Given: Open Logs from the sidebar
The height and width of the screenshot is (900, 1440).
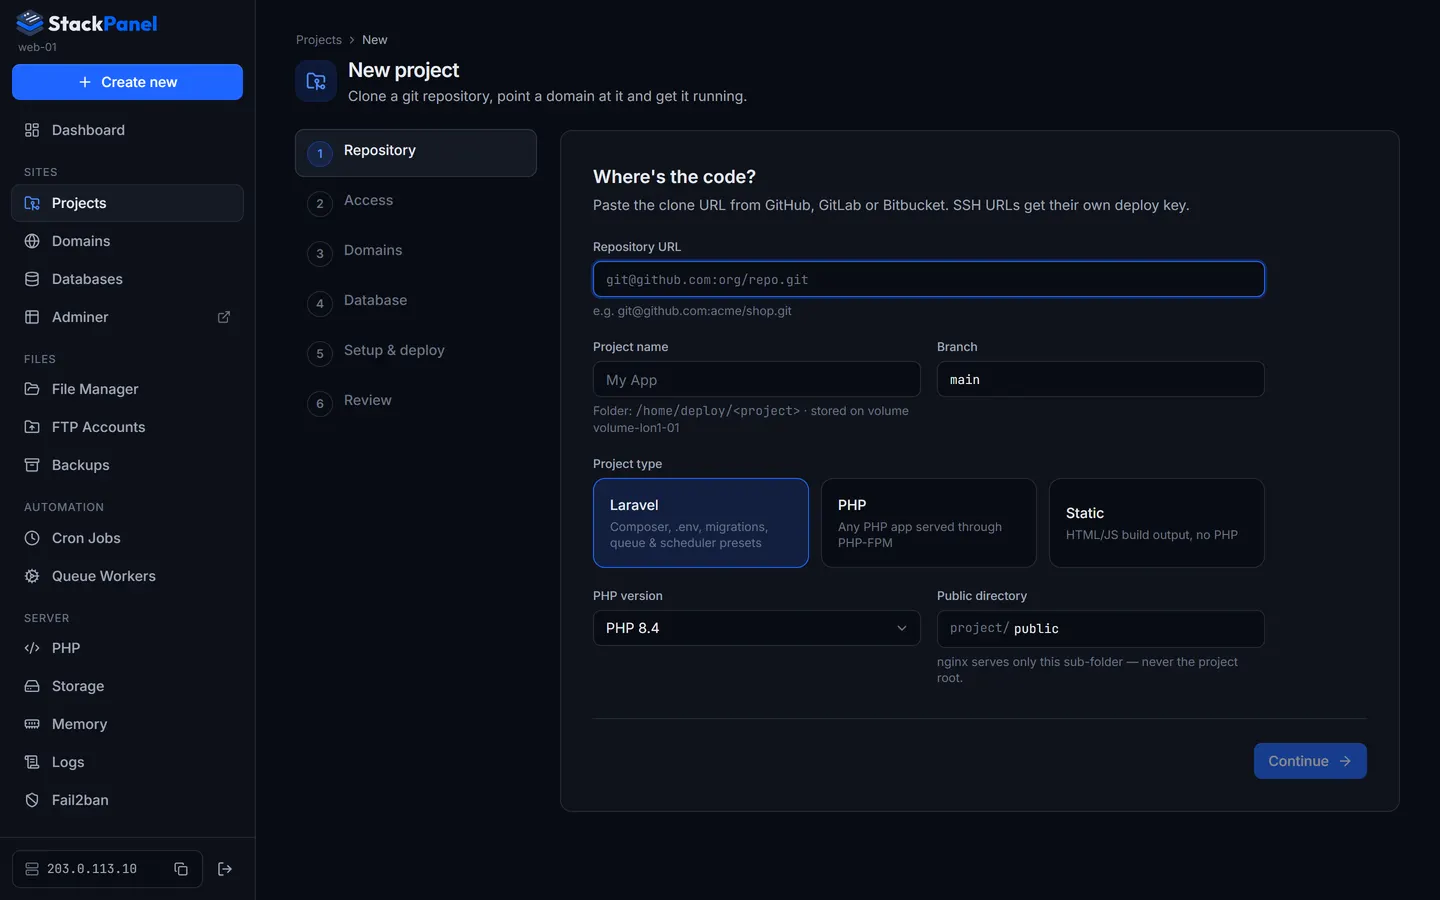Looking at the screenshot, I should tap(127, 762).
